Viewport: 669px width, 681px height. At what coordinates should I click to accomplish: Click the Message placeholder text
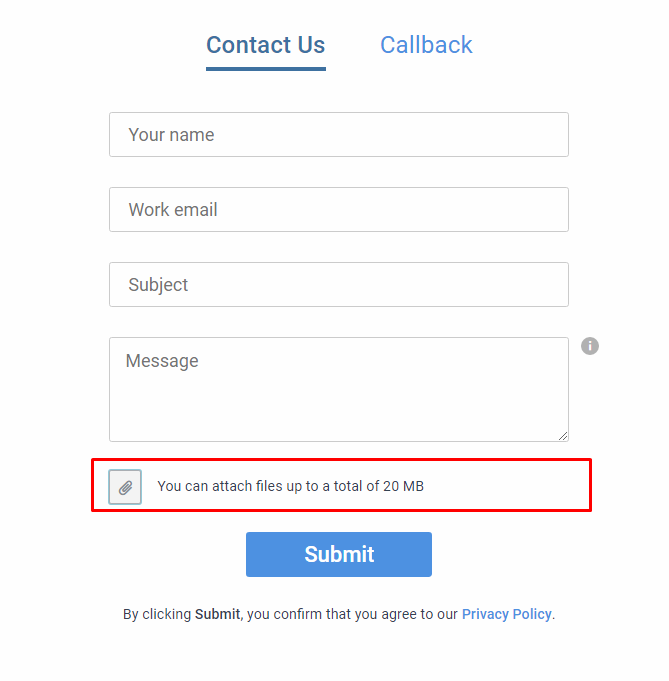(162, 361)
